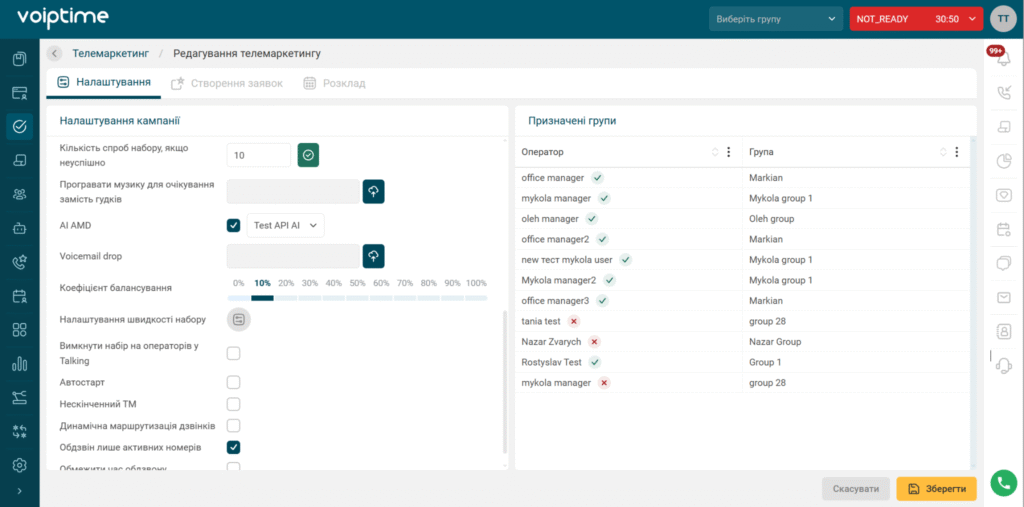Image resolution: width=1024 pixels, height=507 pixels.
Task: Open the bar chart statistics sidebar icon
Action: (x=20, y=363)
